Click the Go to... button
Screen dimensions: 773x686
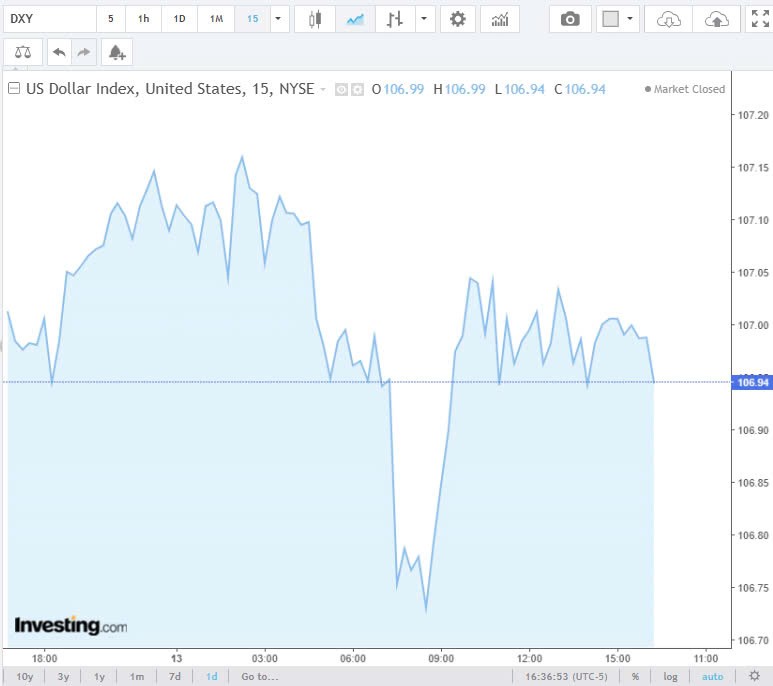tap(259, 677)
